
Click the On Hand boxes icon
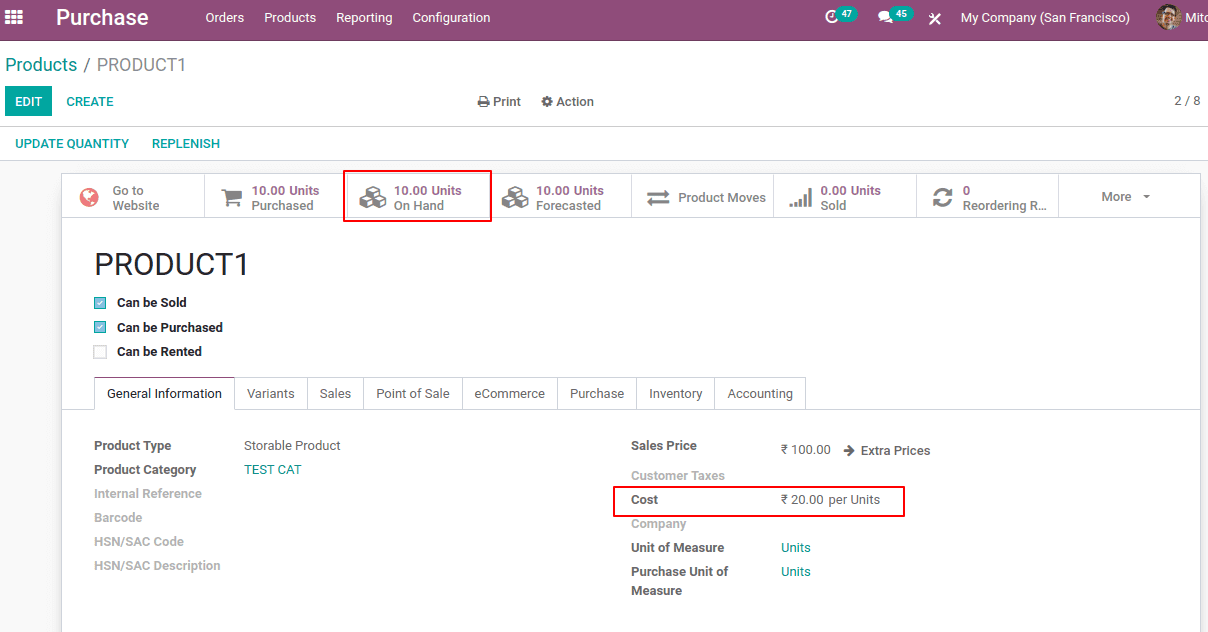(x=372, y=197)
